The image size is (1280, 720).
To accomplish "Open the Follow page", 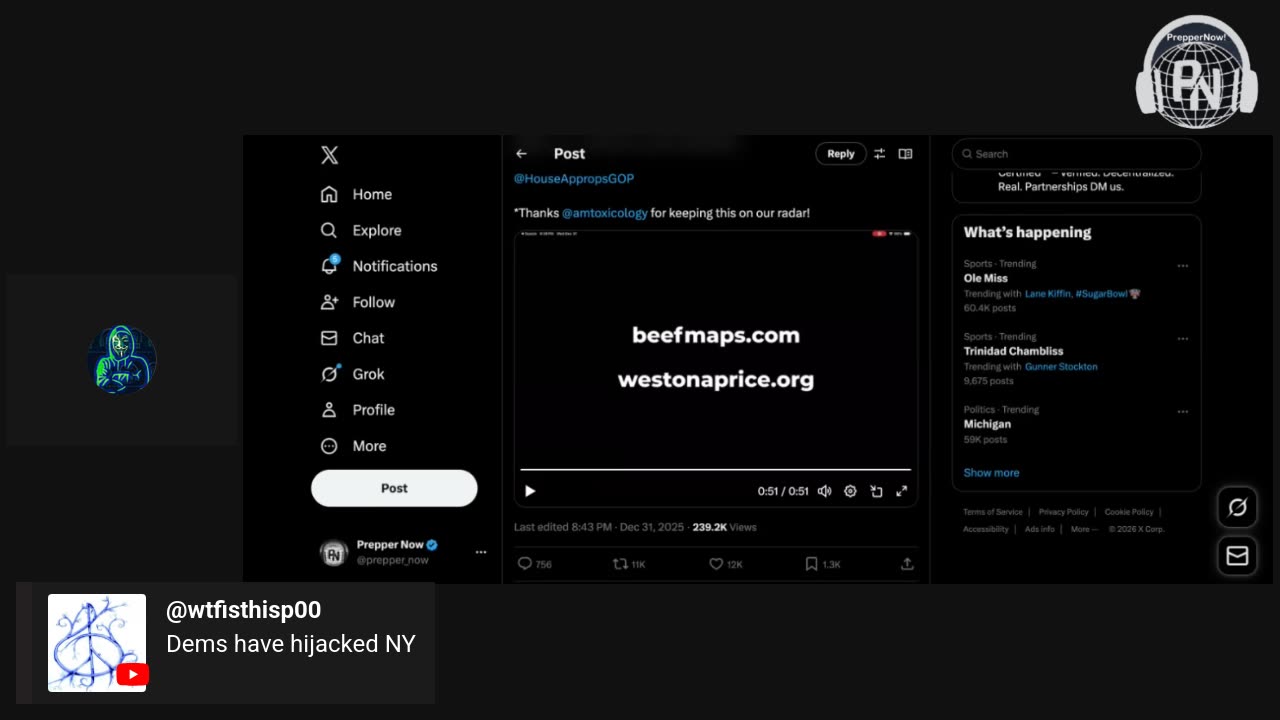I will pos(358,302).
